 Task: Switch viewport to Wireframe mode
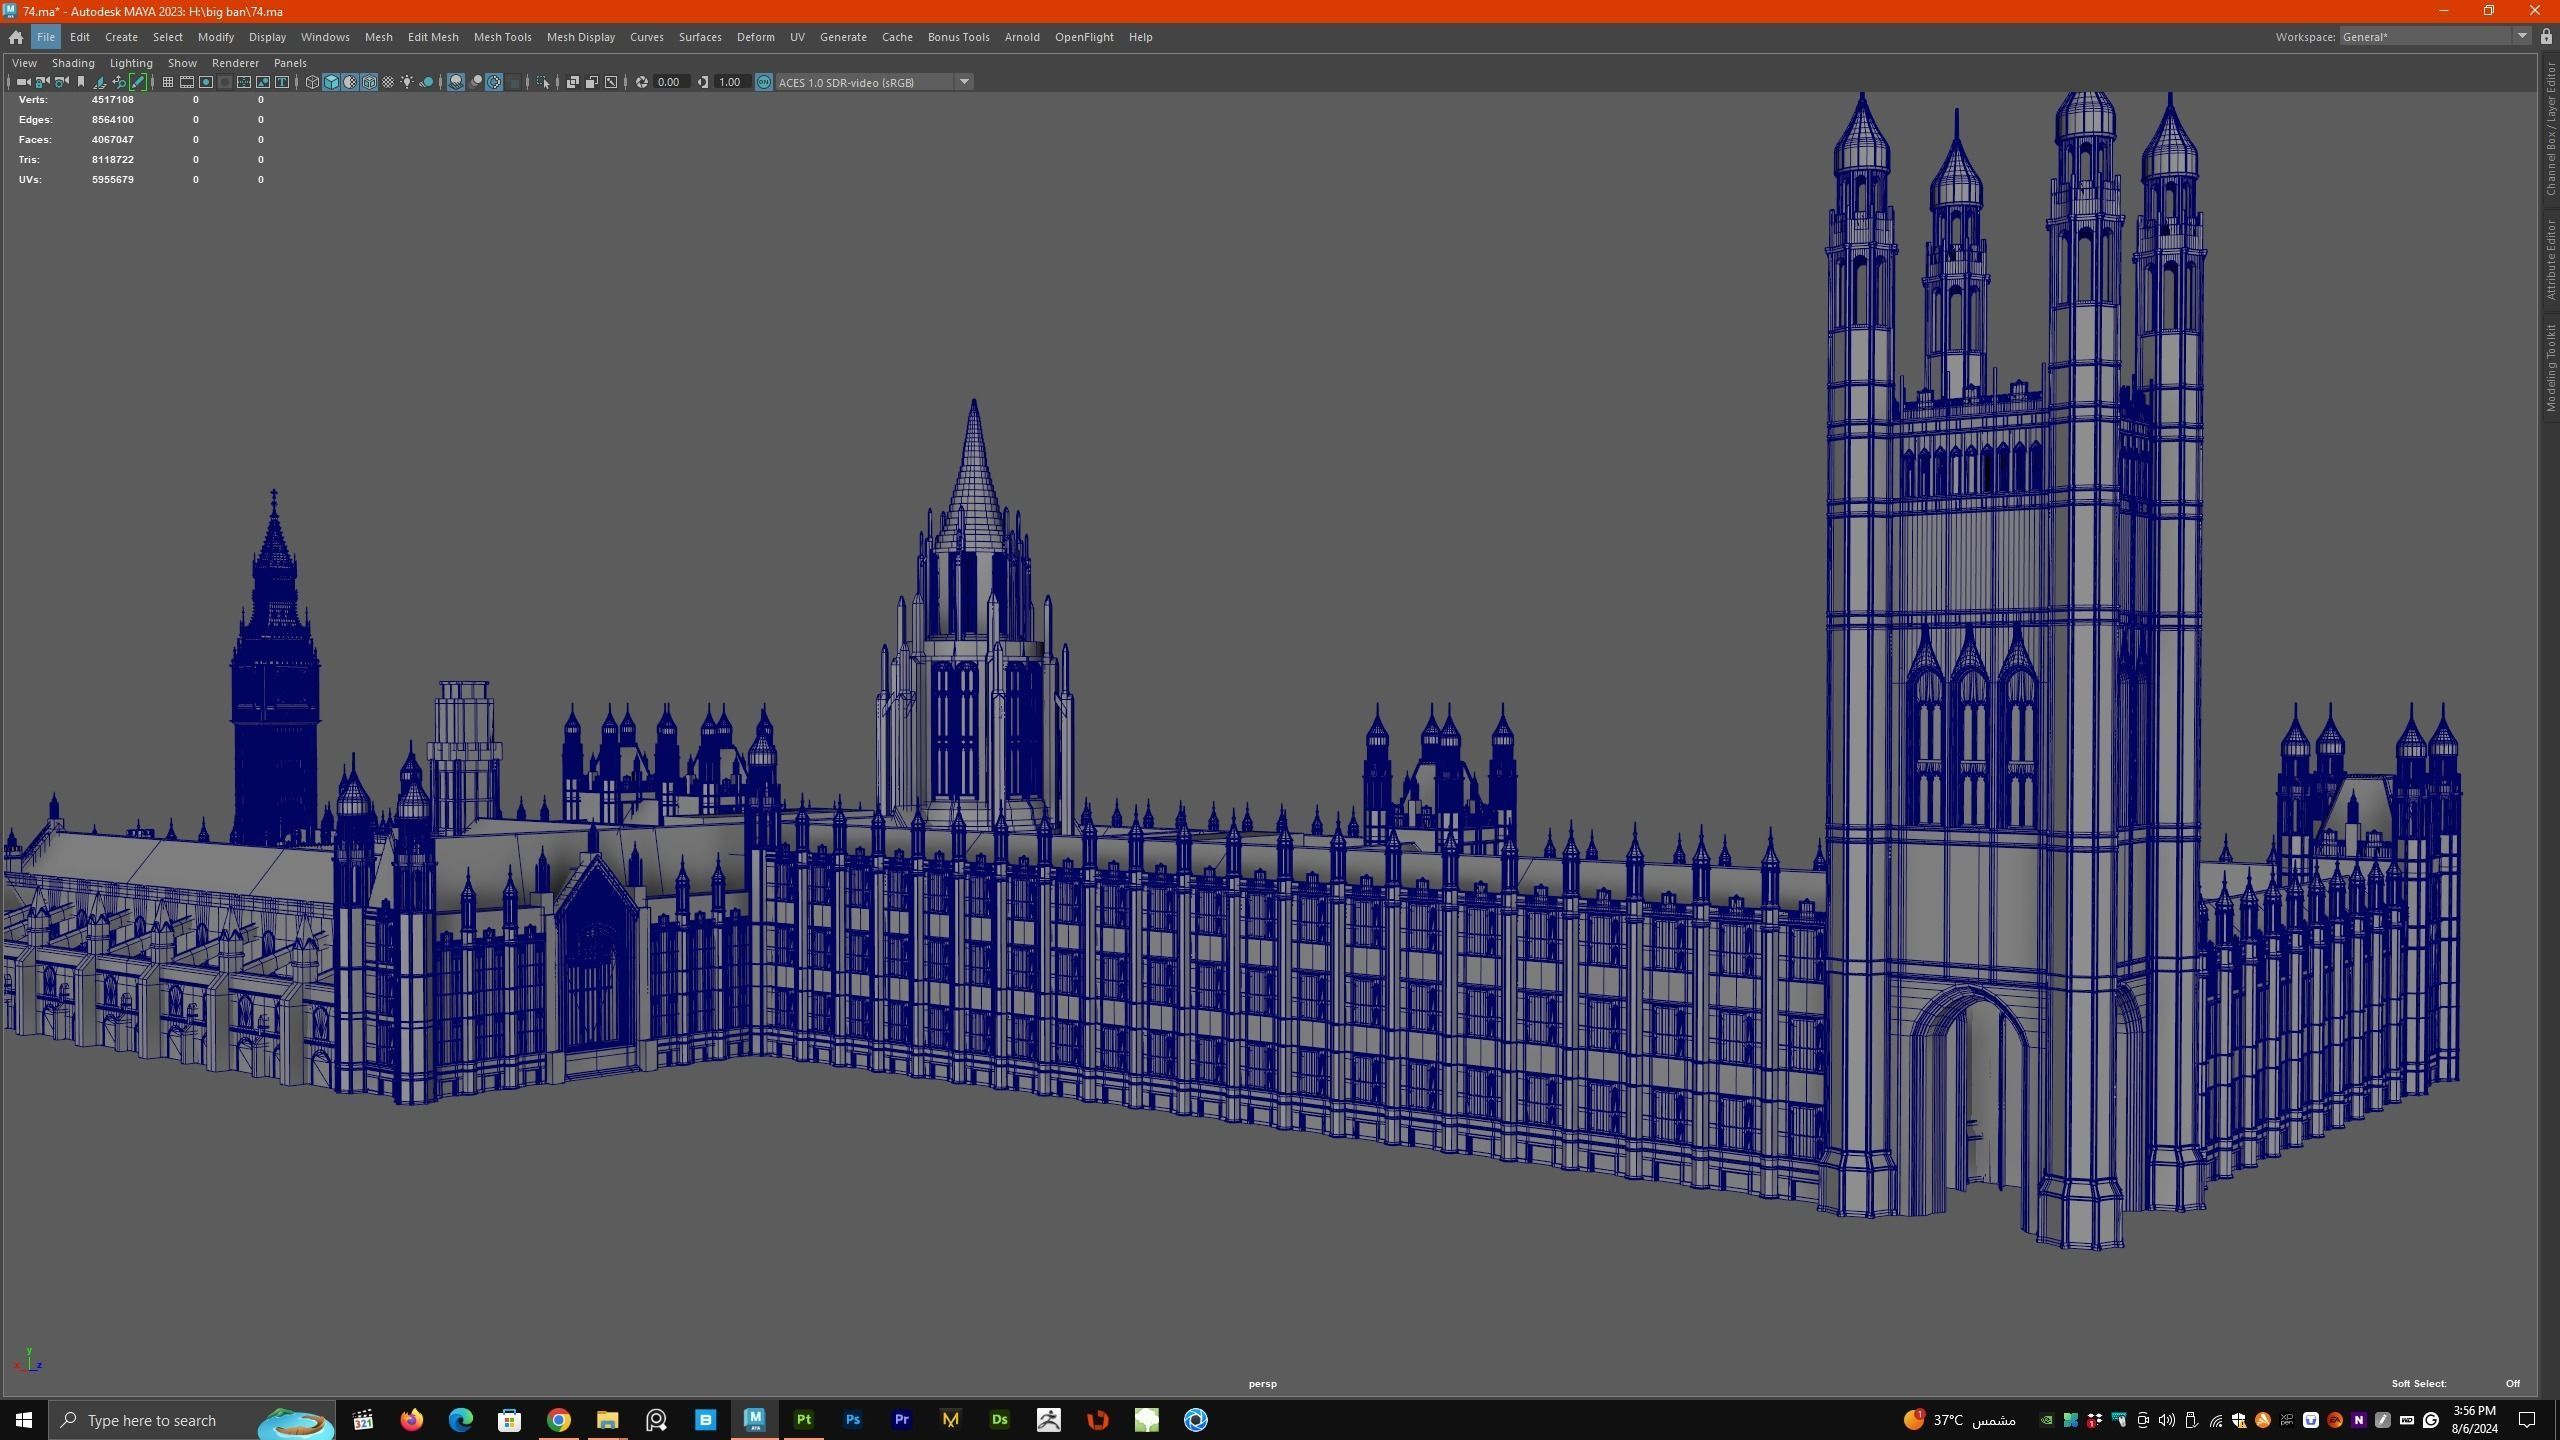[312, 82]
